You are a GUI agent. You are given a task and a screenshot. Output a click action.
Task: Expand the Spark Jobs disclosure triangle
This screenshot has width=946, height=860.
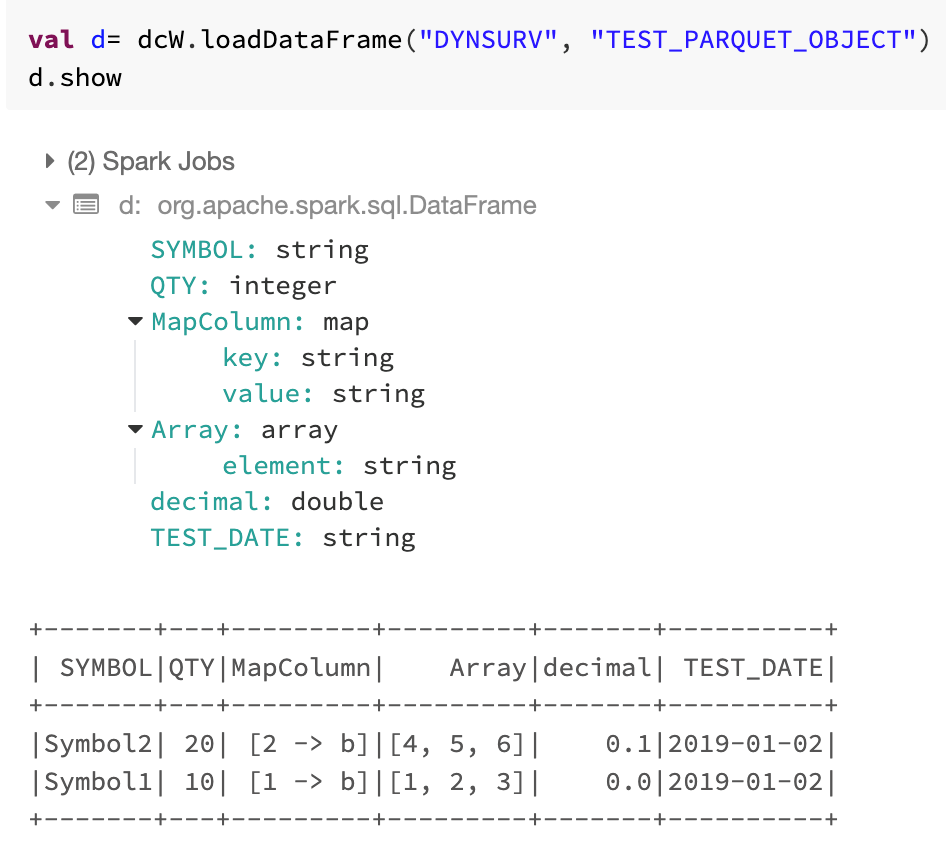50,161
